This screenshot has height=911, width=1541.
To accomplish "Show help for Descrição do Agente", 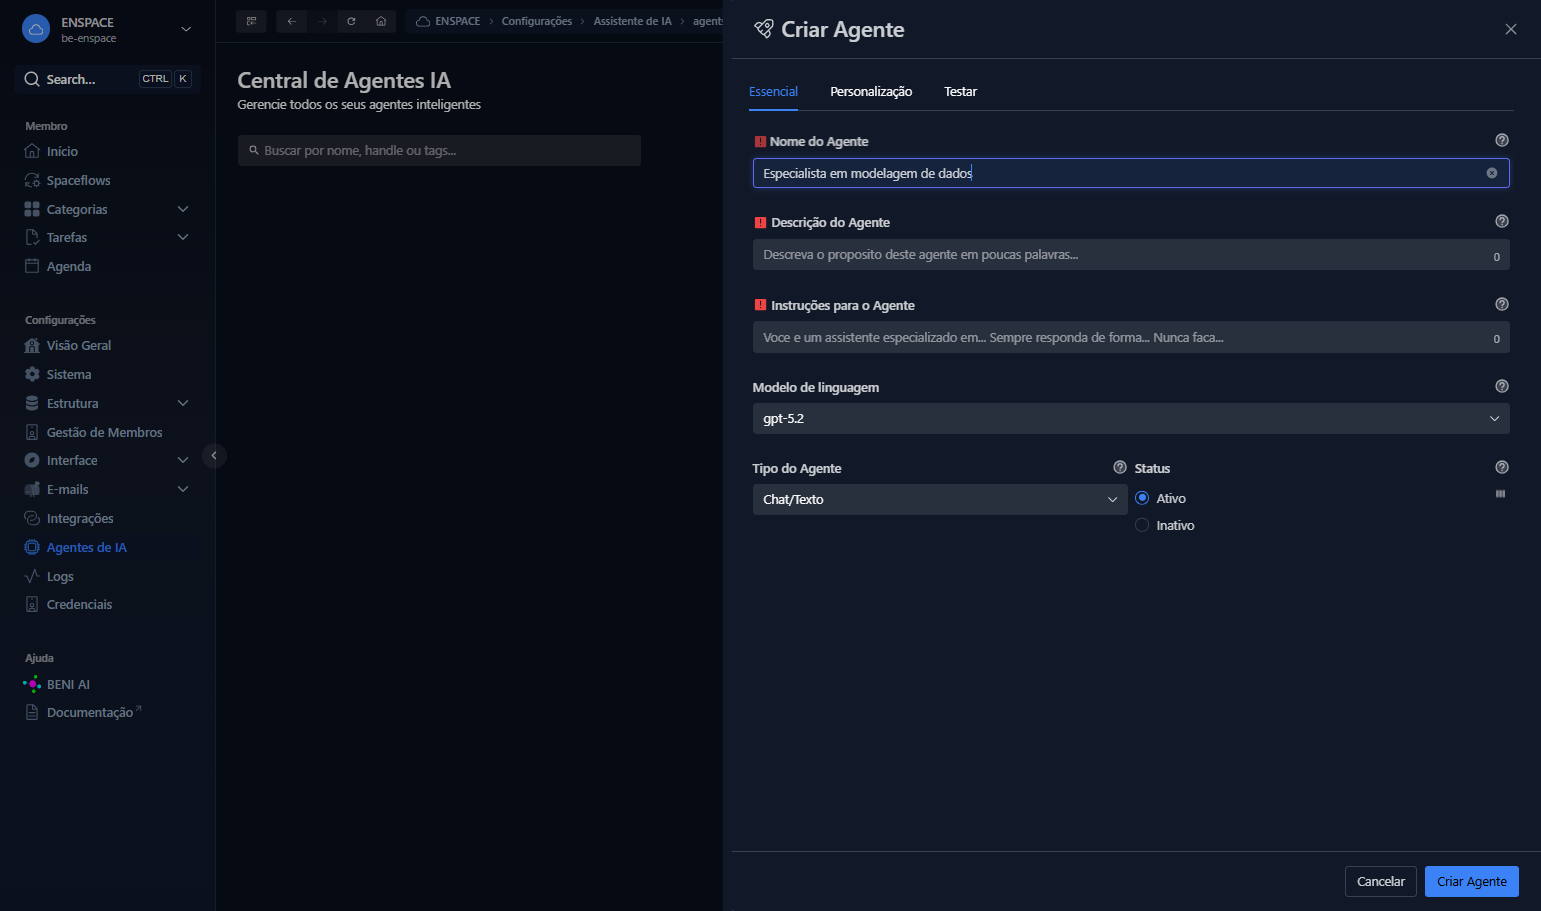I will tap(1501, 222).
